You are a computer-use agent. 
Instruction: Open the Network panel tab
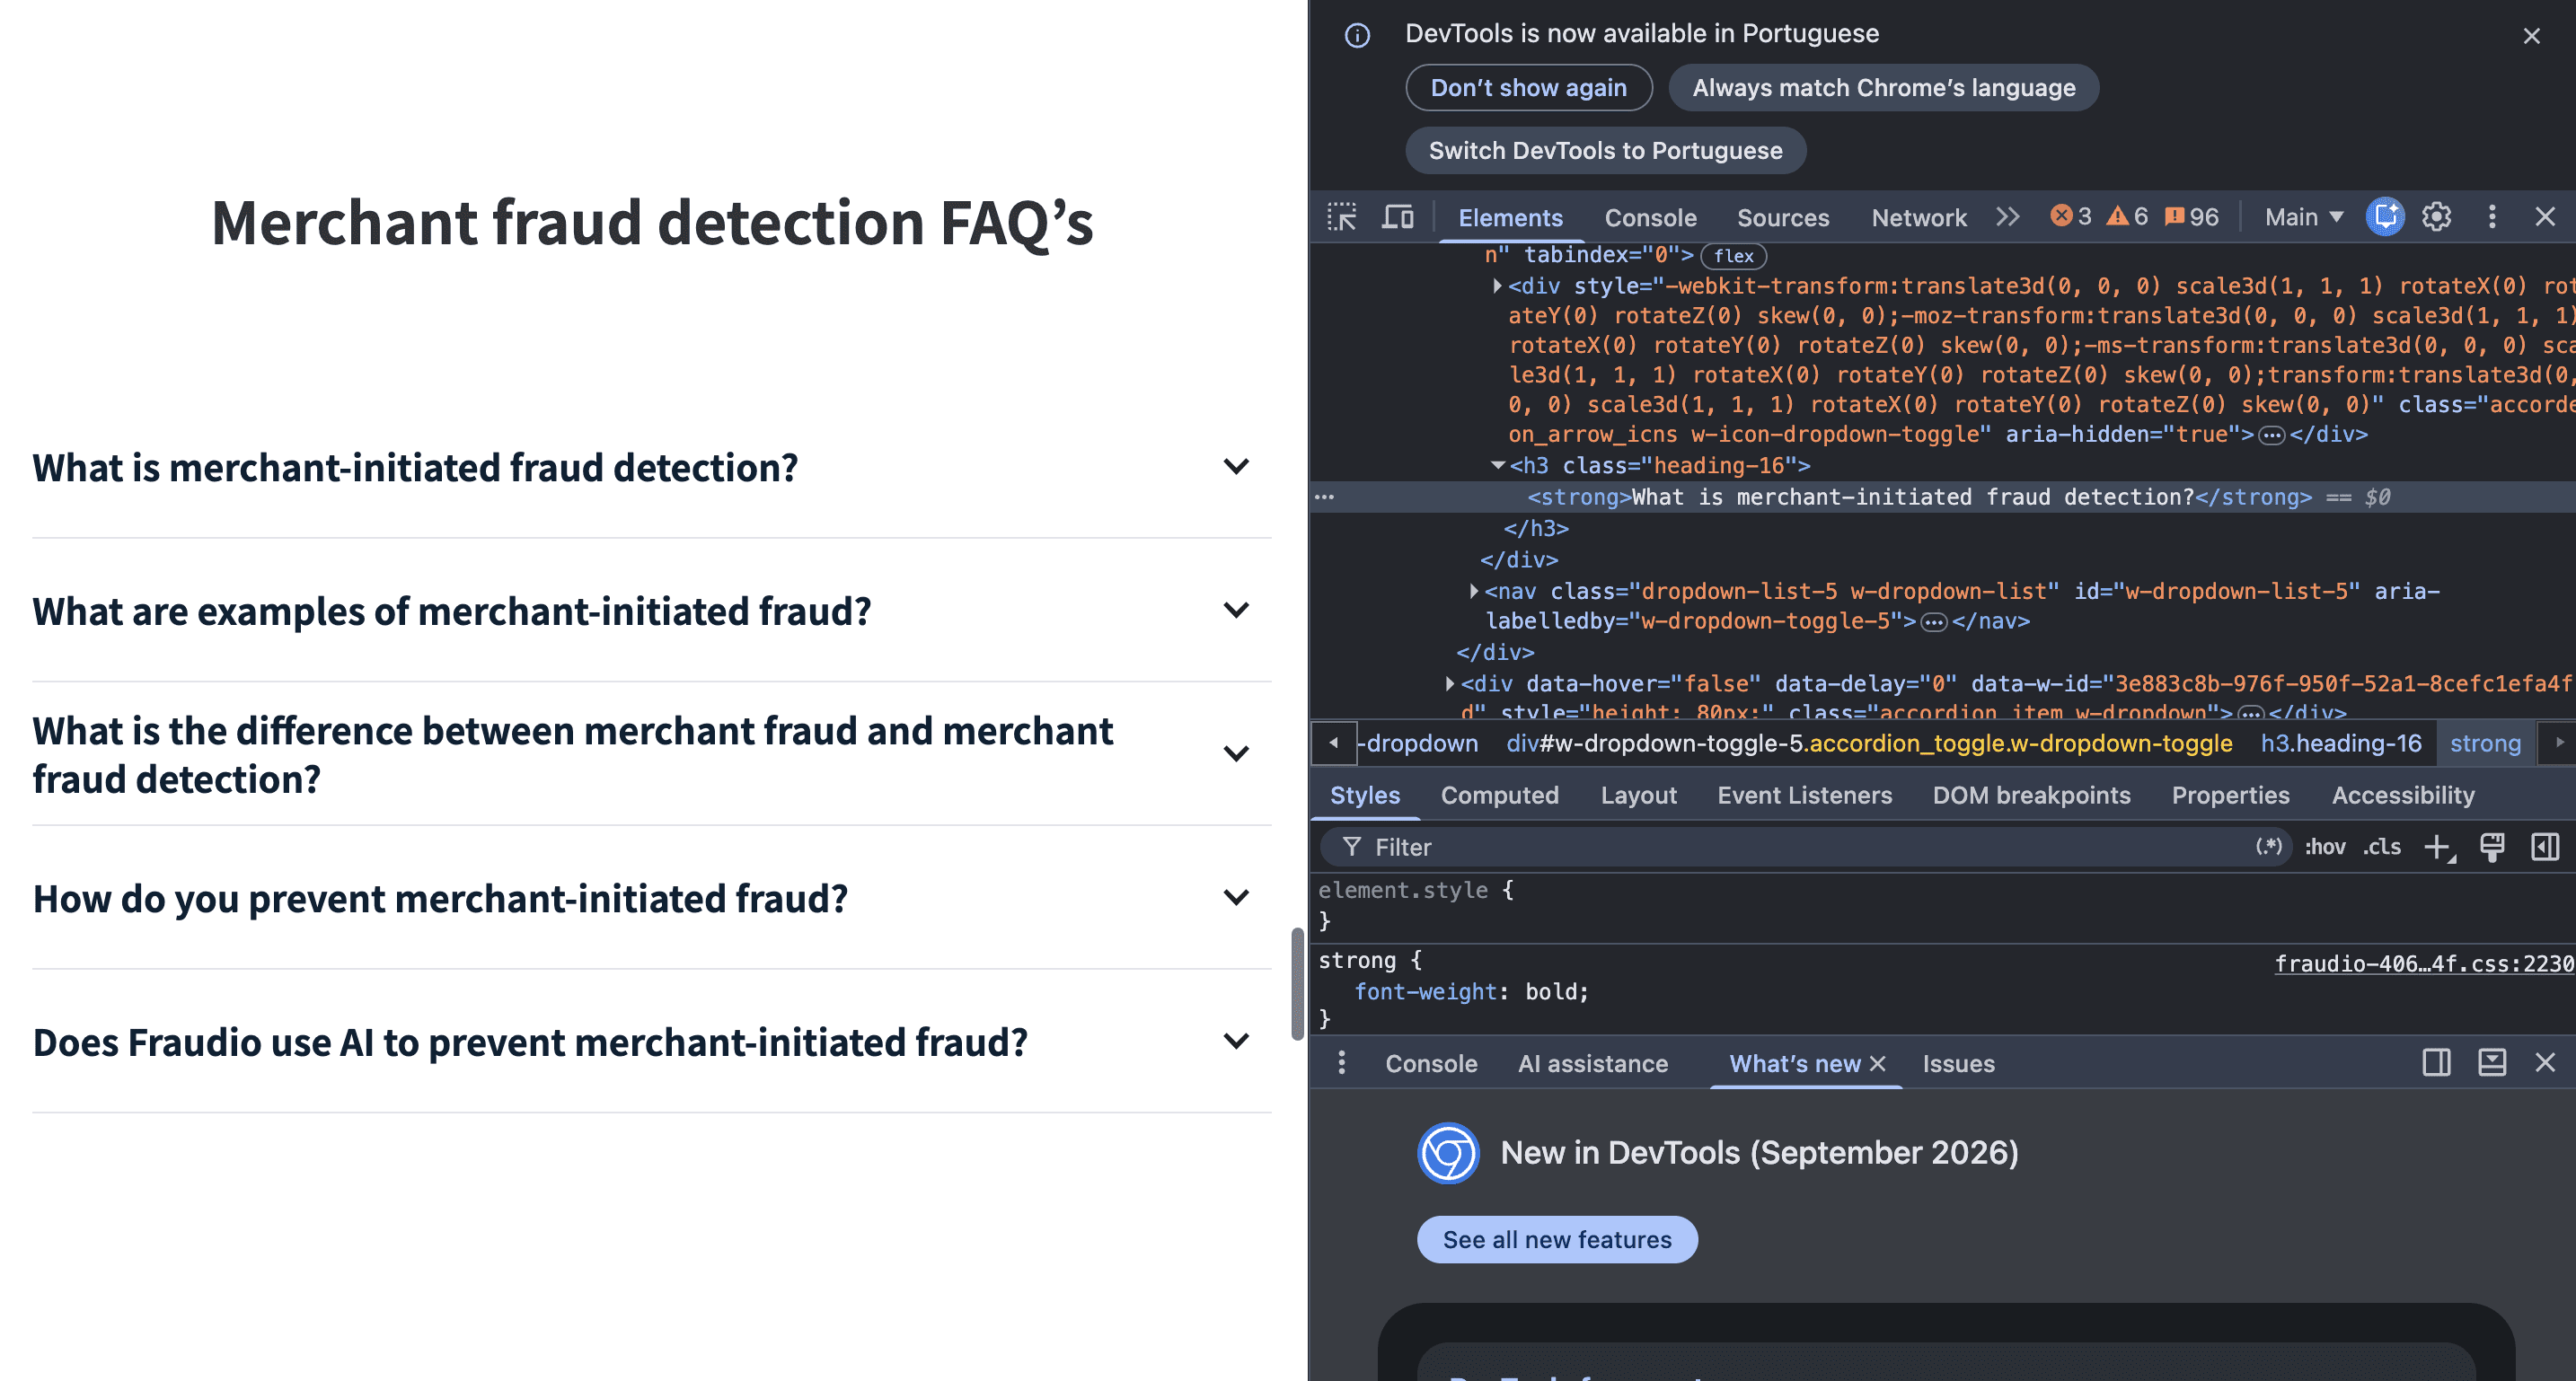[1918, 217]
